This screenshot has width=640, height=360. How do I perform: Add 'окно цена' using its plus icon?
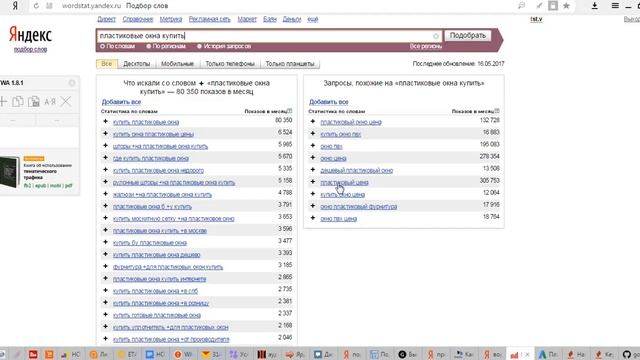[313, 158]
